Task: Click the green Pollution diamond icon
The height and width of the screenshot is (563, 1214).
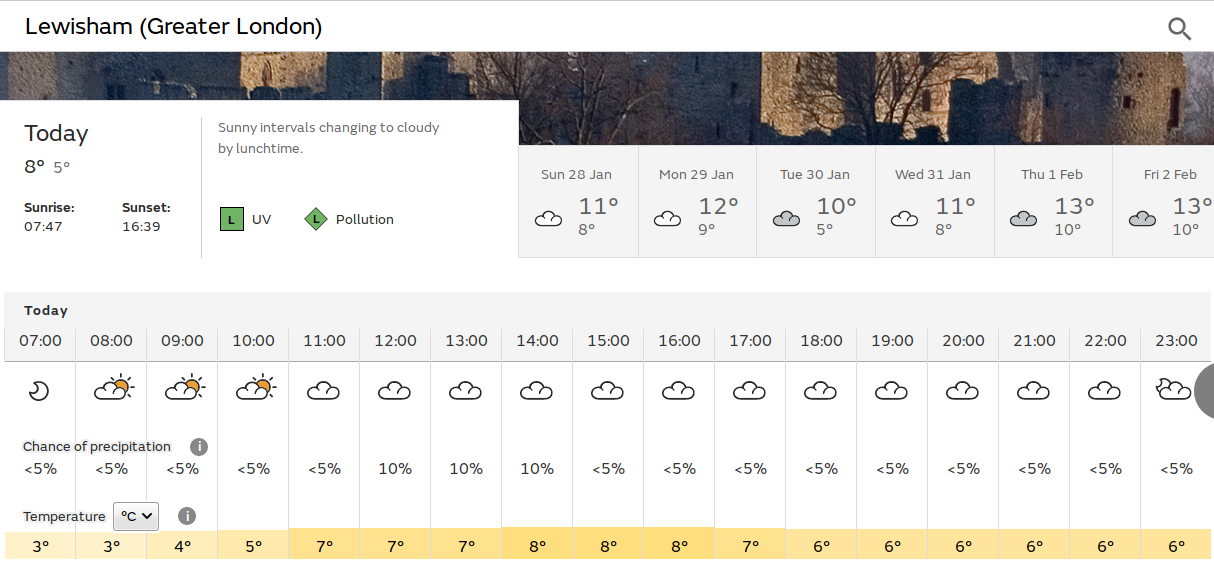Action: pos(316,219)
